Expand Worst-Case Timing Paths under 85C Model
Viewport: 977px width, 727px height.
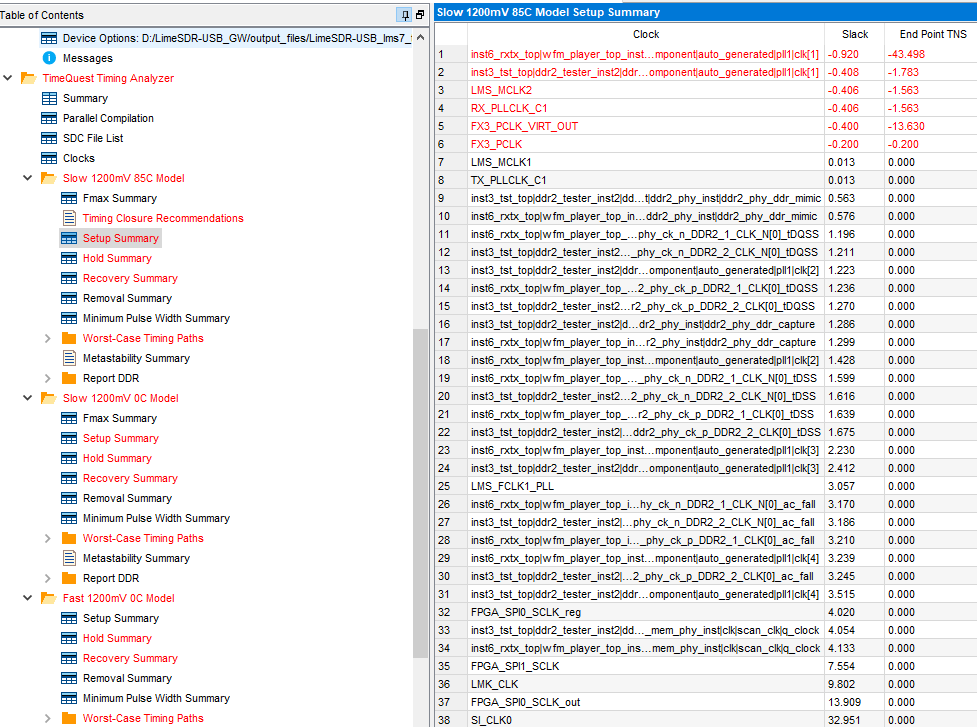tap(48, 338)
